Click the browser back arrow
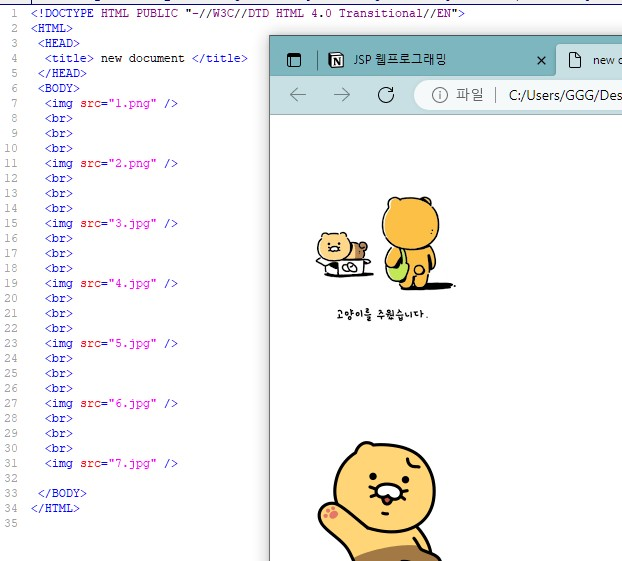Viewport: 622px width, 561px height. 298,95
